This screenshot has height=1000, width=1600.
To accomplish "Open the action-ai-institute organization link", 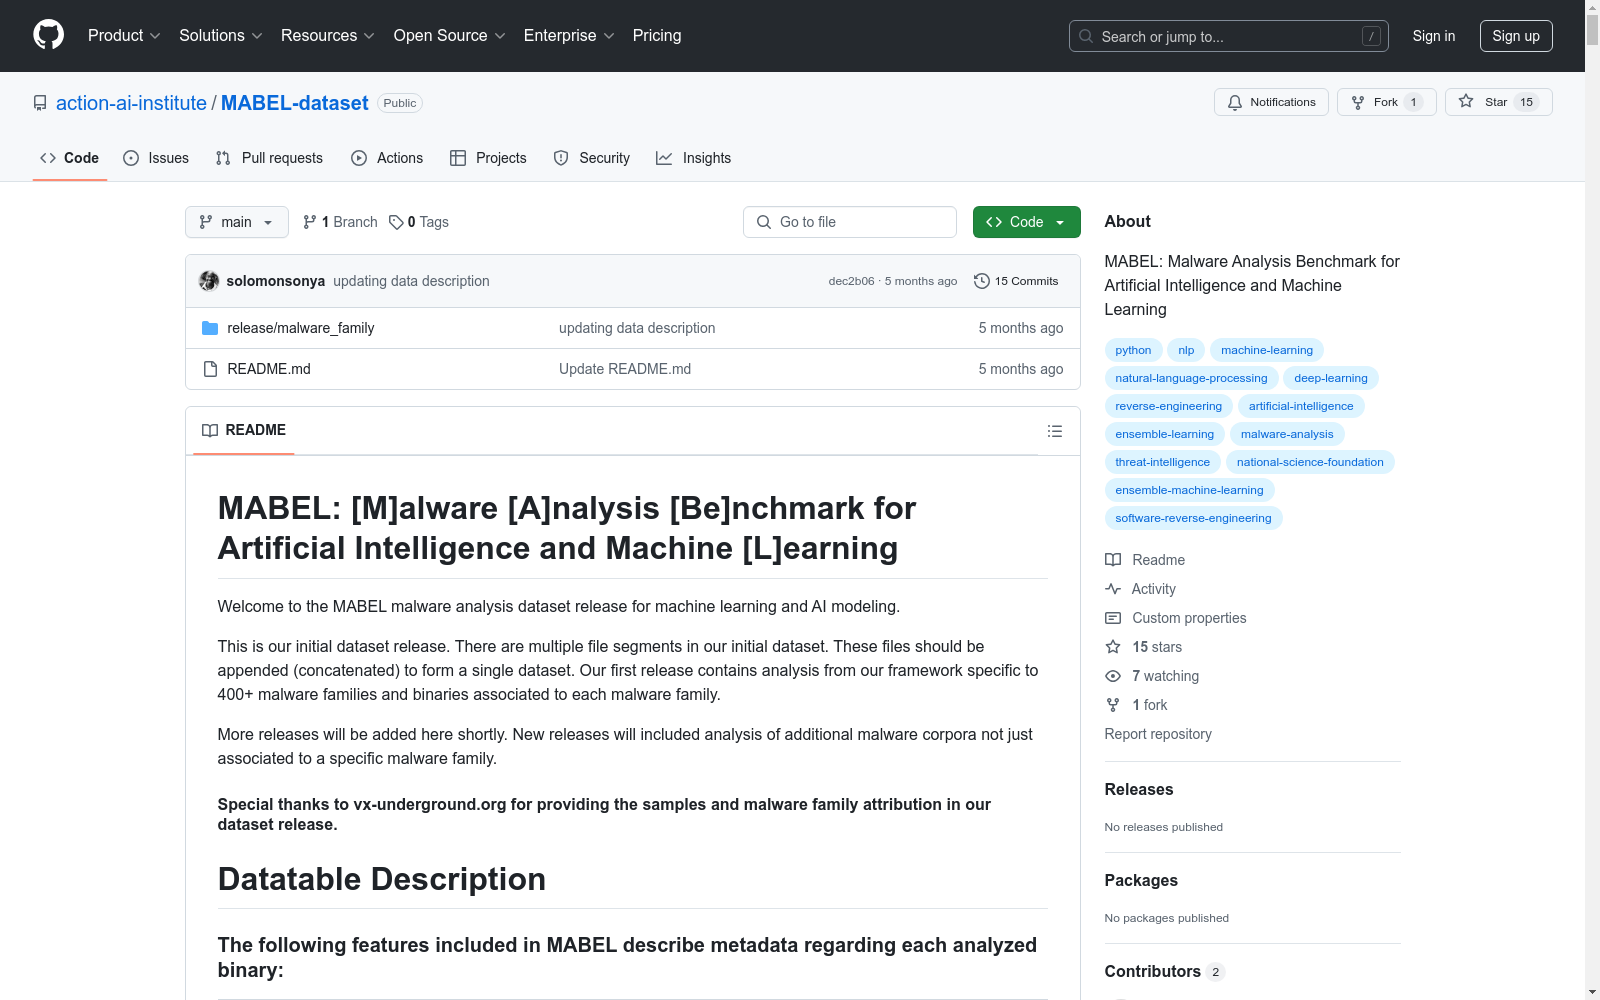I will click(131, 103).
